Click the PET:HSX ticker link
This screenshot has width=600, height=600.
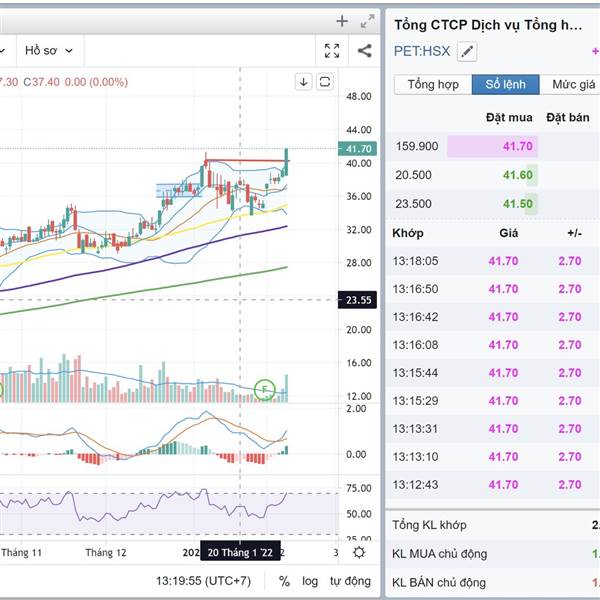click(x=422, y=51)
